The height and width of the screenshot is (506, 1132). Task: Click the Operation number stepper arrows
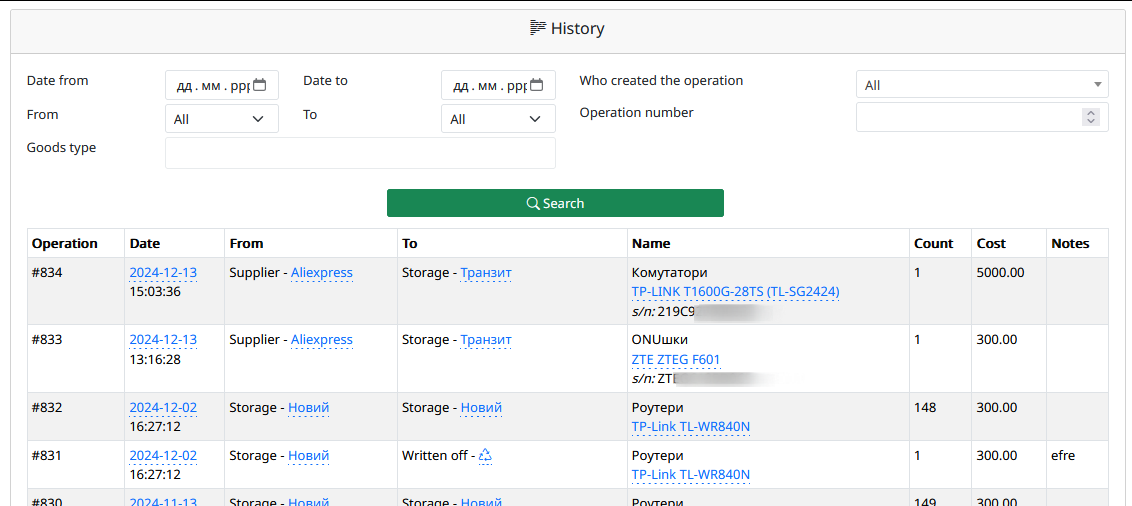click(1091, 117)
